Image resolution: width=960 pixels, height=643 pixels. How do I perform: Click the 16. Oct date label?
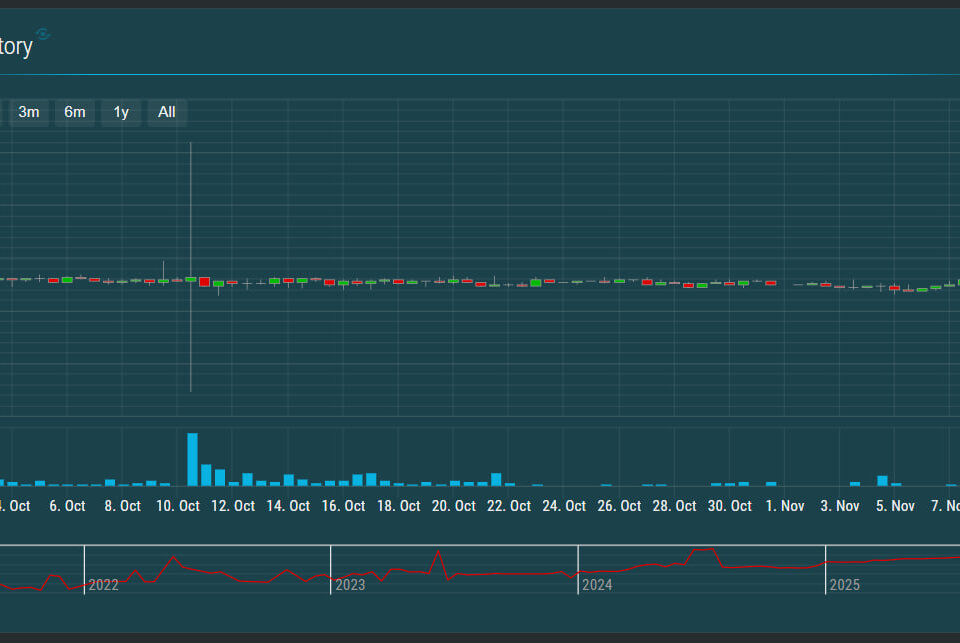(343, 506)
